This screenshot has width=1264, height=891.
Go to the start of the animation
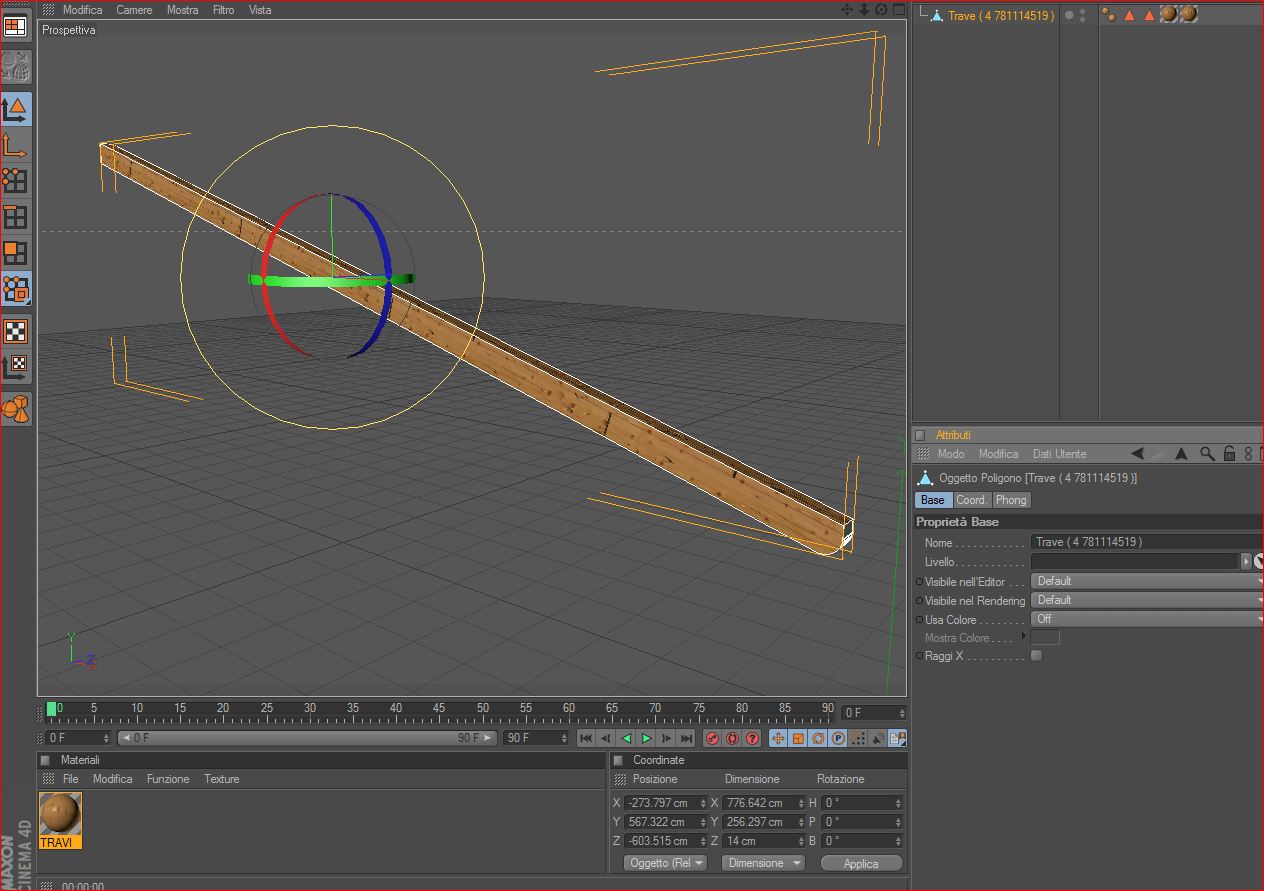(x=586, y=738)
